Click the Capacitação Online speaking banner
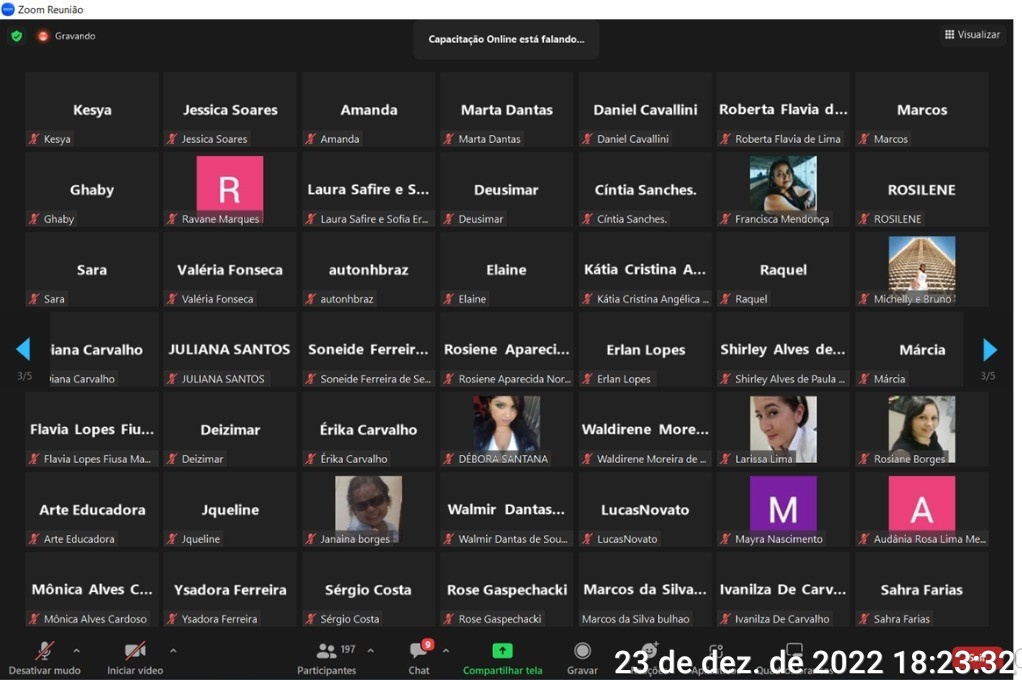 (x=506, y=39)
